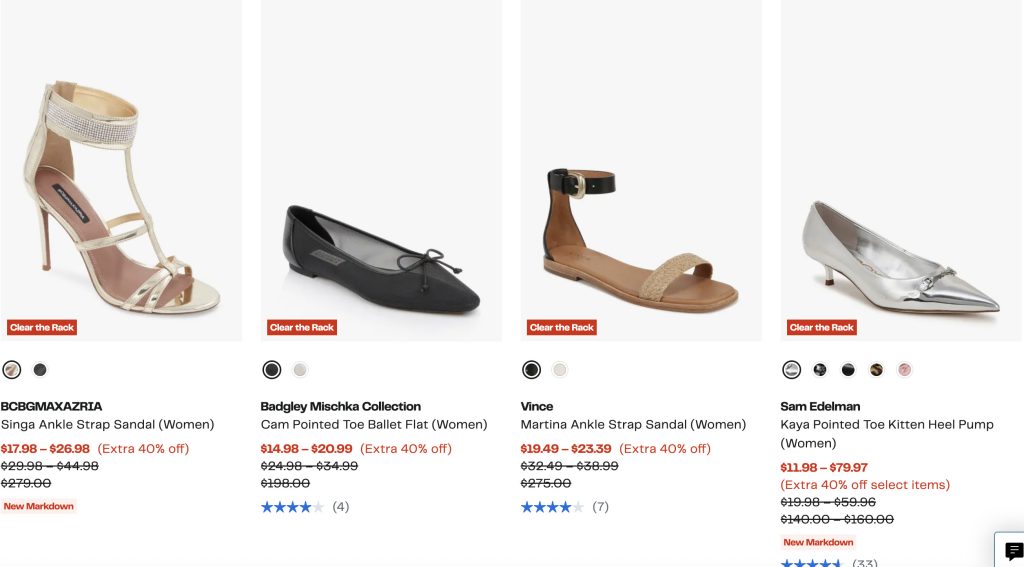Pick the light beige Cam flat swatch

[x=300, y=370]
